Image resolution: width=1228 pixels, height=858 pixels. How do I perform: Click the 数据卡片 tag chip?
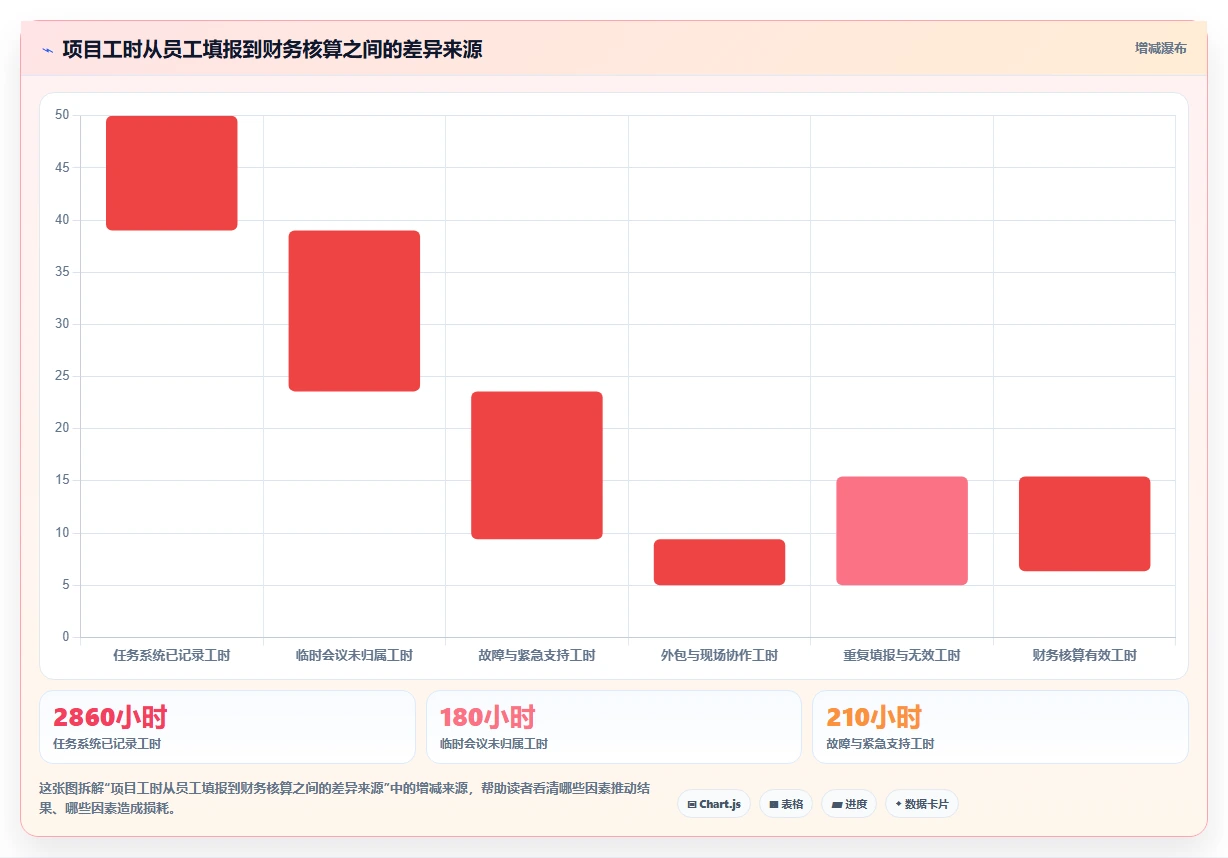[x=922, y=804]
